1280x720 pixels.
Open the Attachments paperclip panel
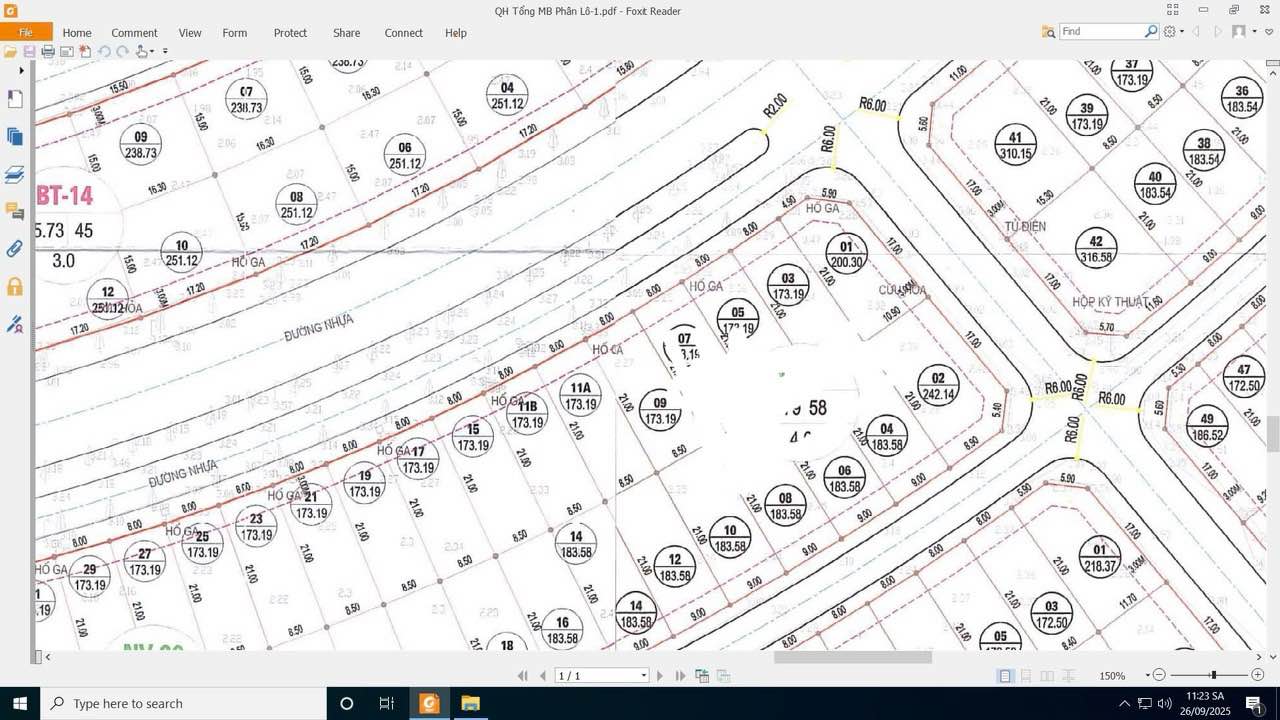15,248
